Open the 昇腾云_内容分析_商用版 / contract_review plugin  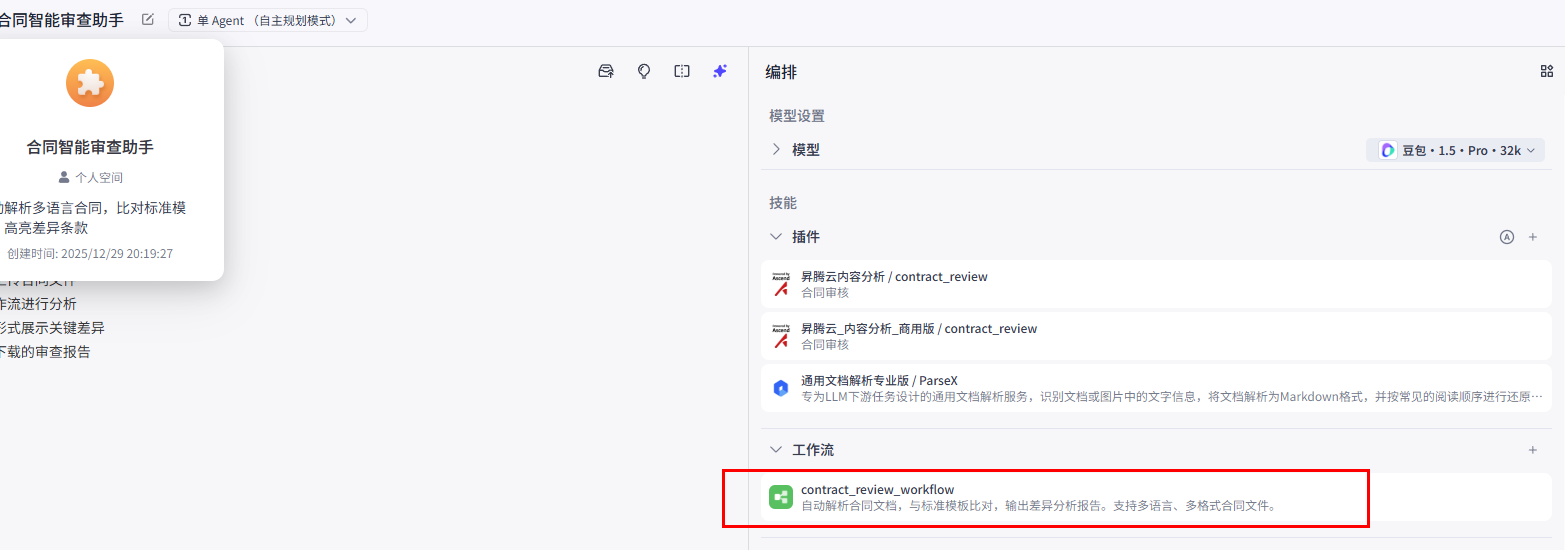(x=1156, y=336)
